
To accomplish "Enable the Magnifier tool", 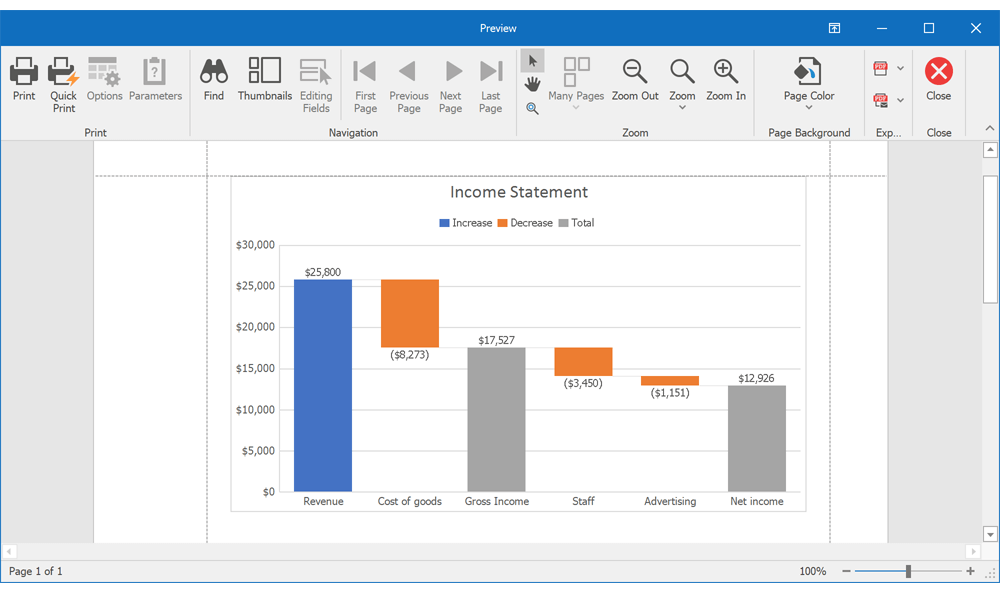I will point(532,108).
